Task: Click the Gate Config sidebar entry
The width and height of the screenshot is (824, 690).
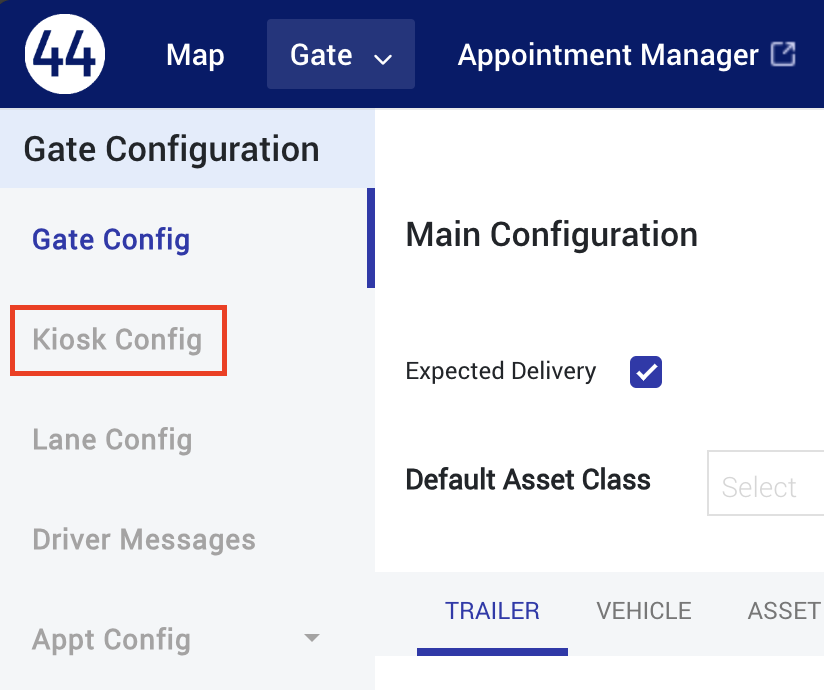Action: point(110,239)
